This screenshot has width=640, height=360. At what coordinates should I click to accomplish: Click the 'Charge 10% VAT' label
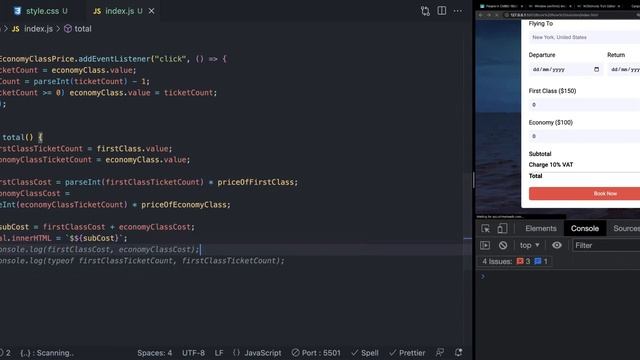[x=551, y=165]
